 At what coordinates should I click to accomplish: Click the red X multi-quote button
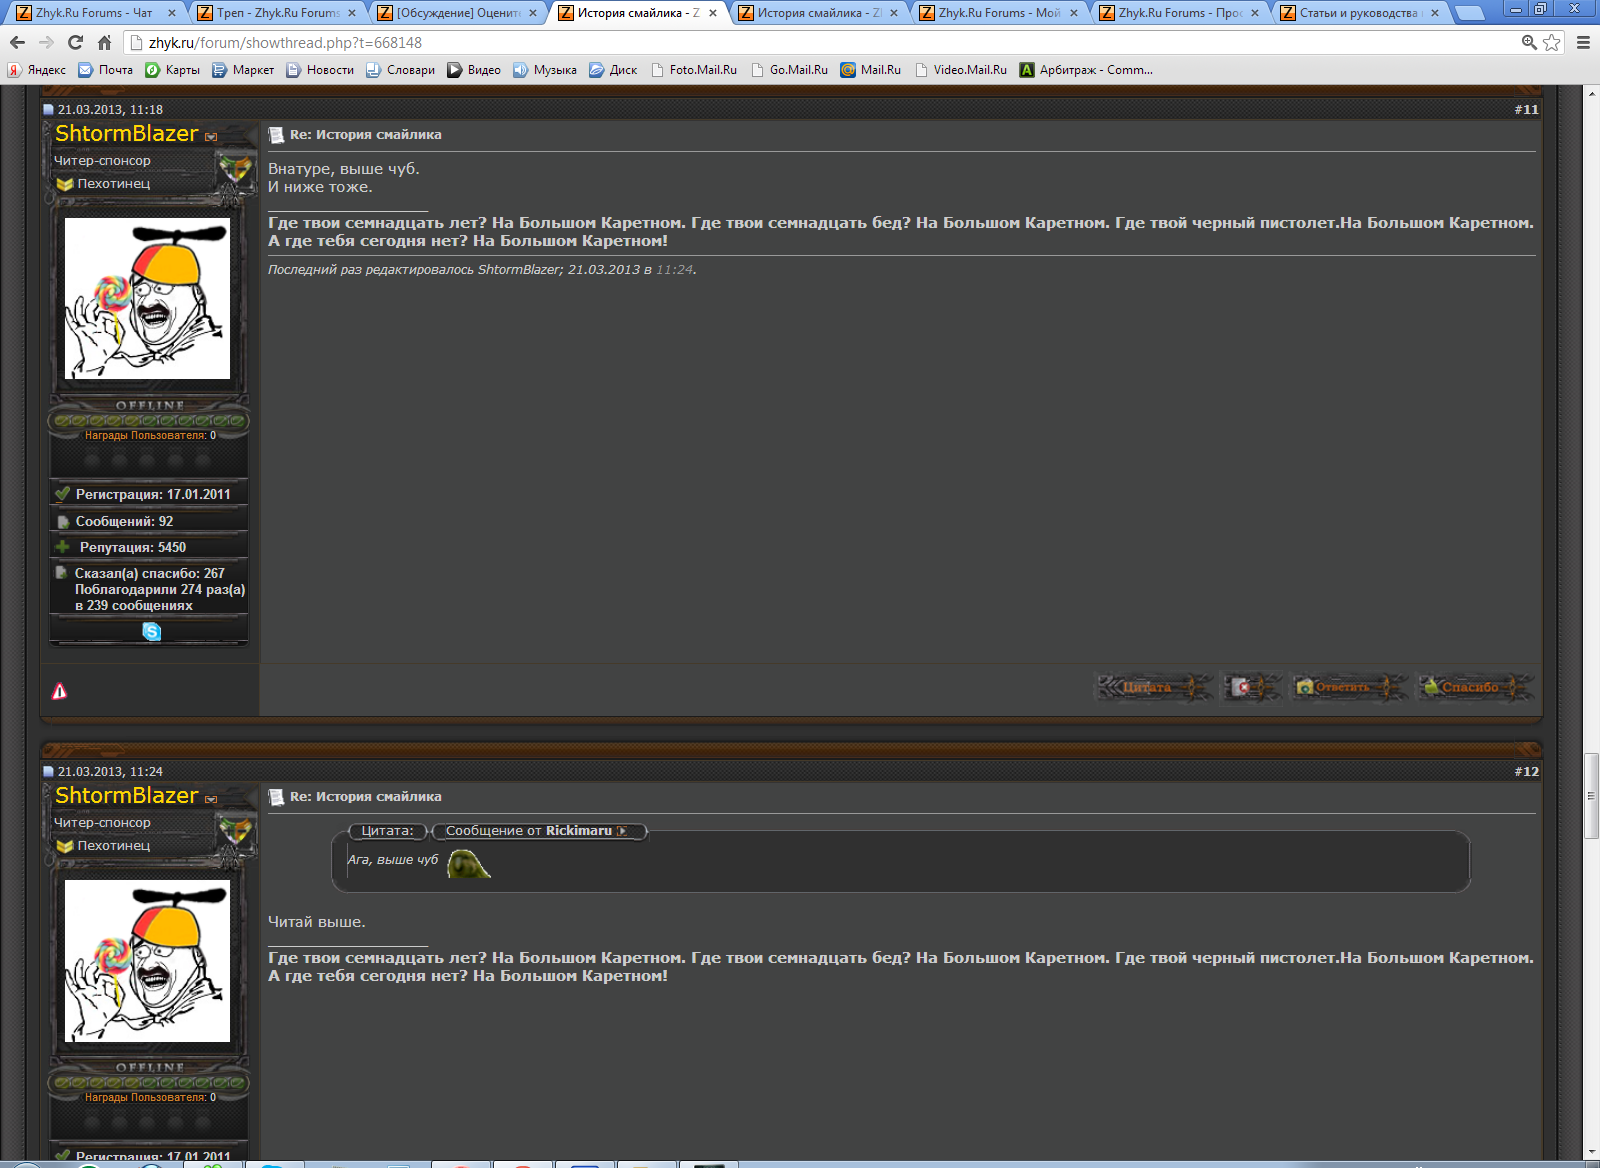pos(1250,687)
